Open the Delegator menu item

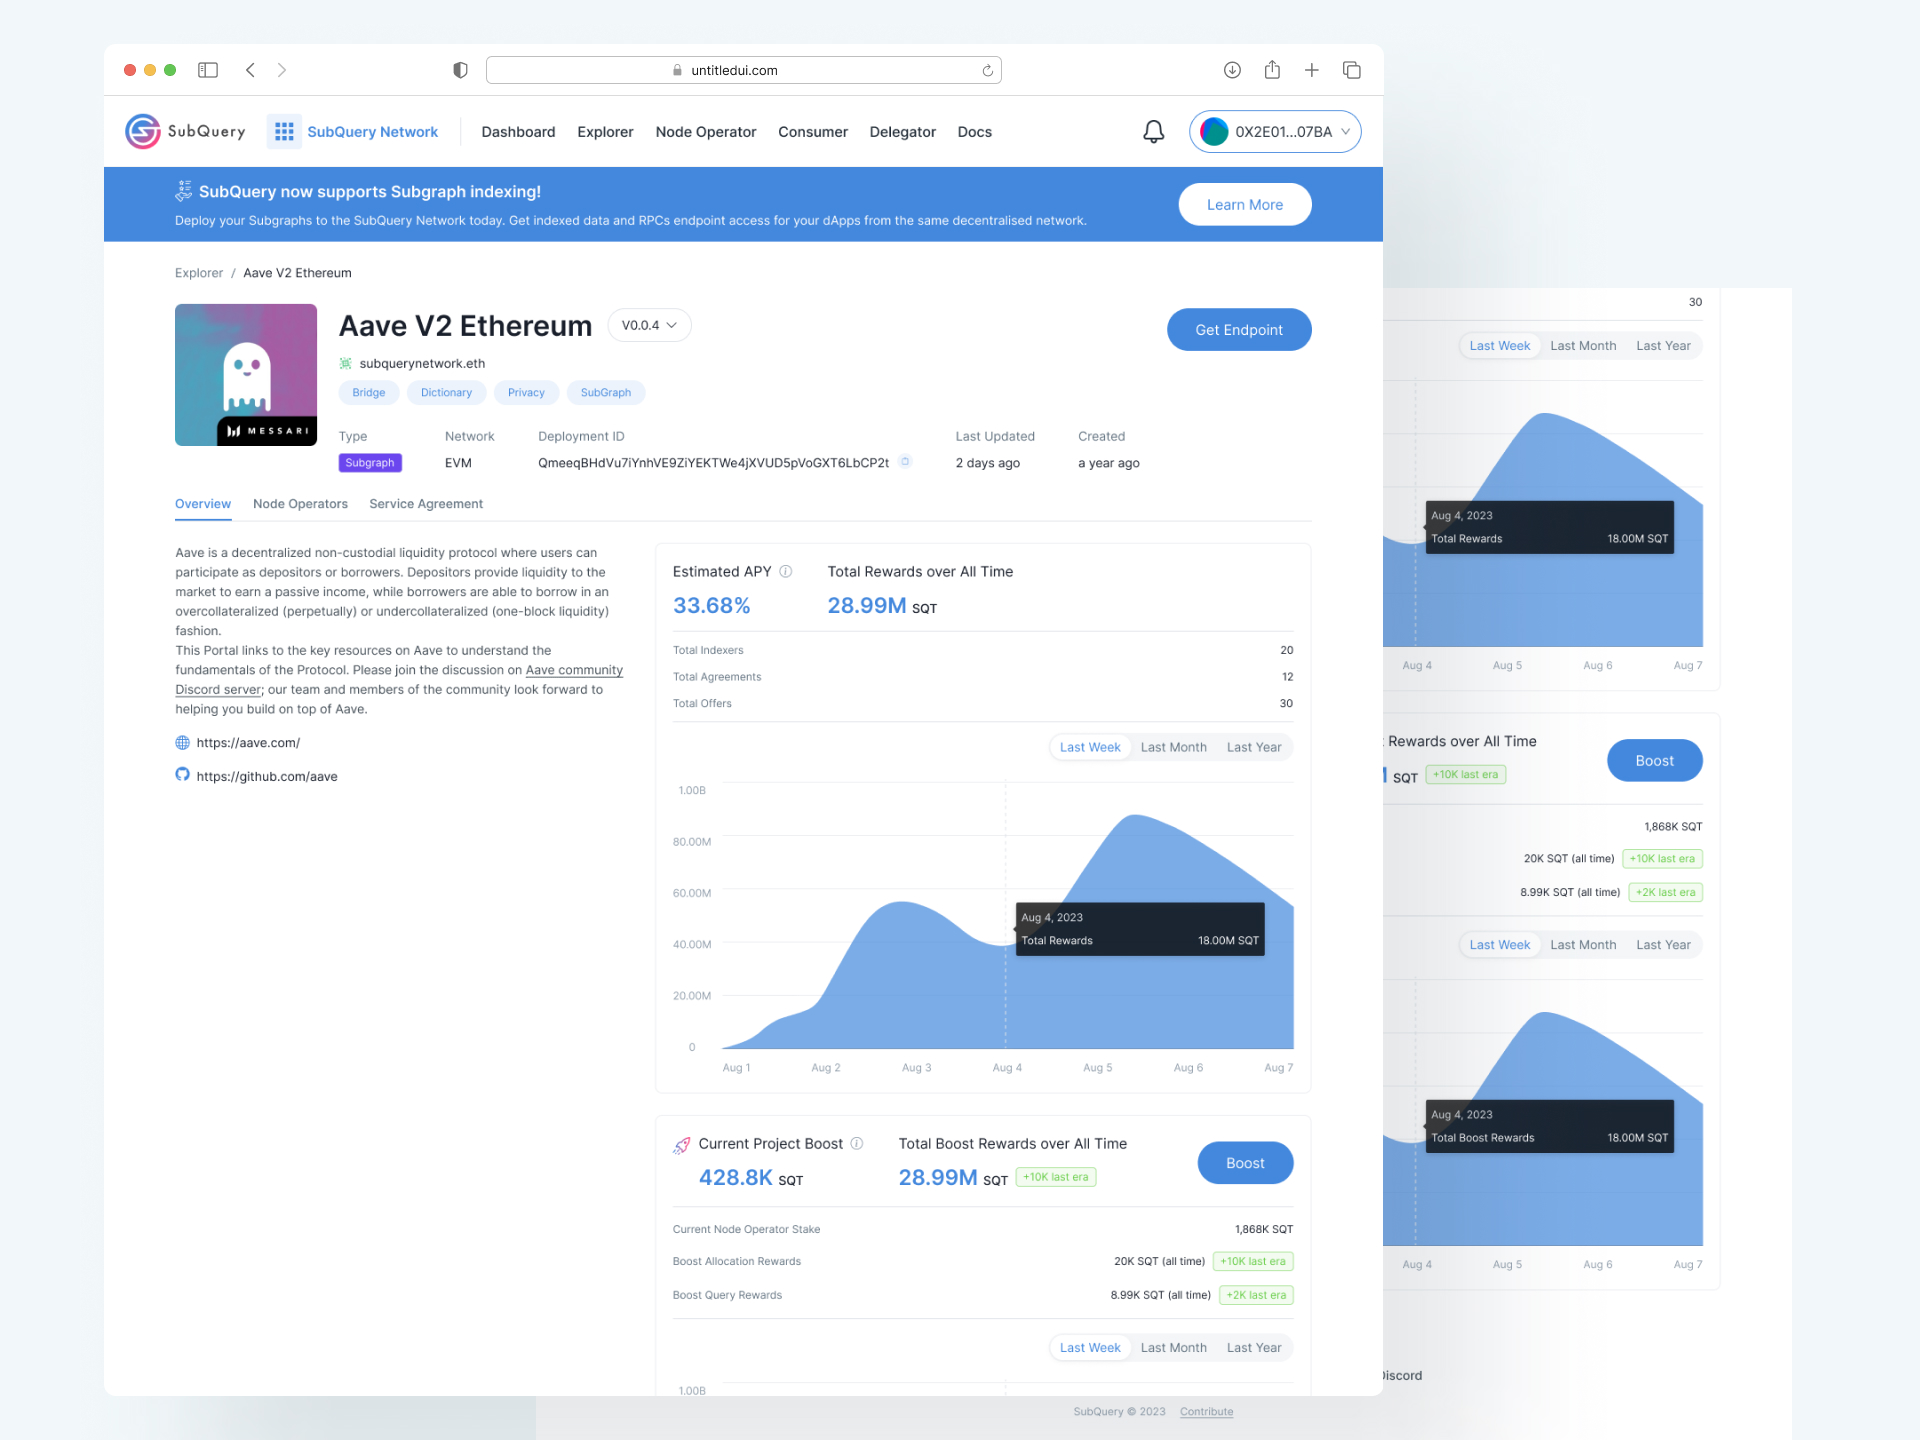(902, 132)
